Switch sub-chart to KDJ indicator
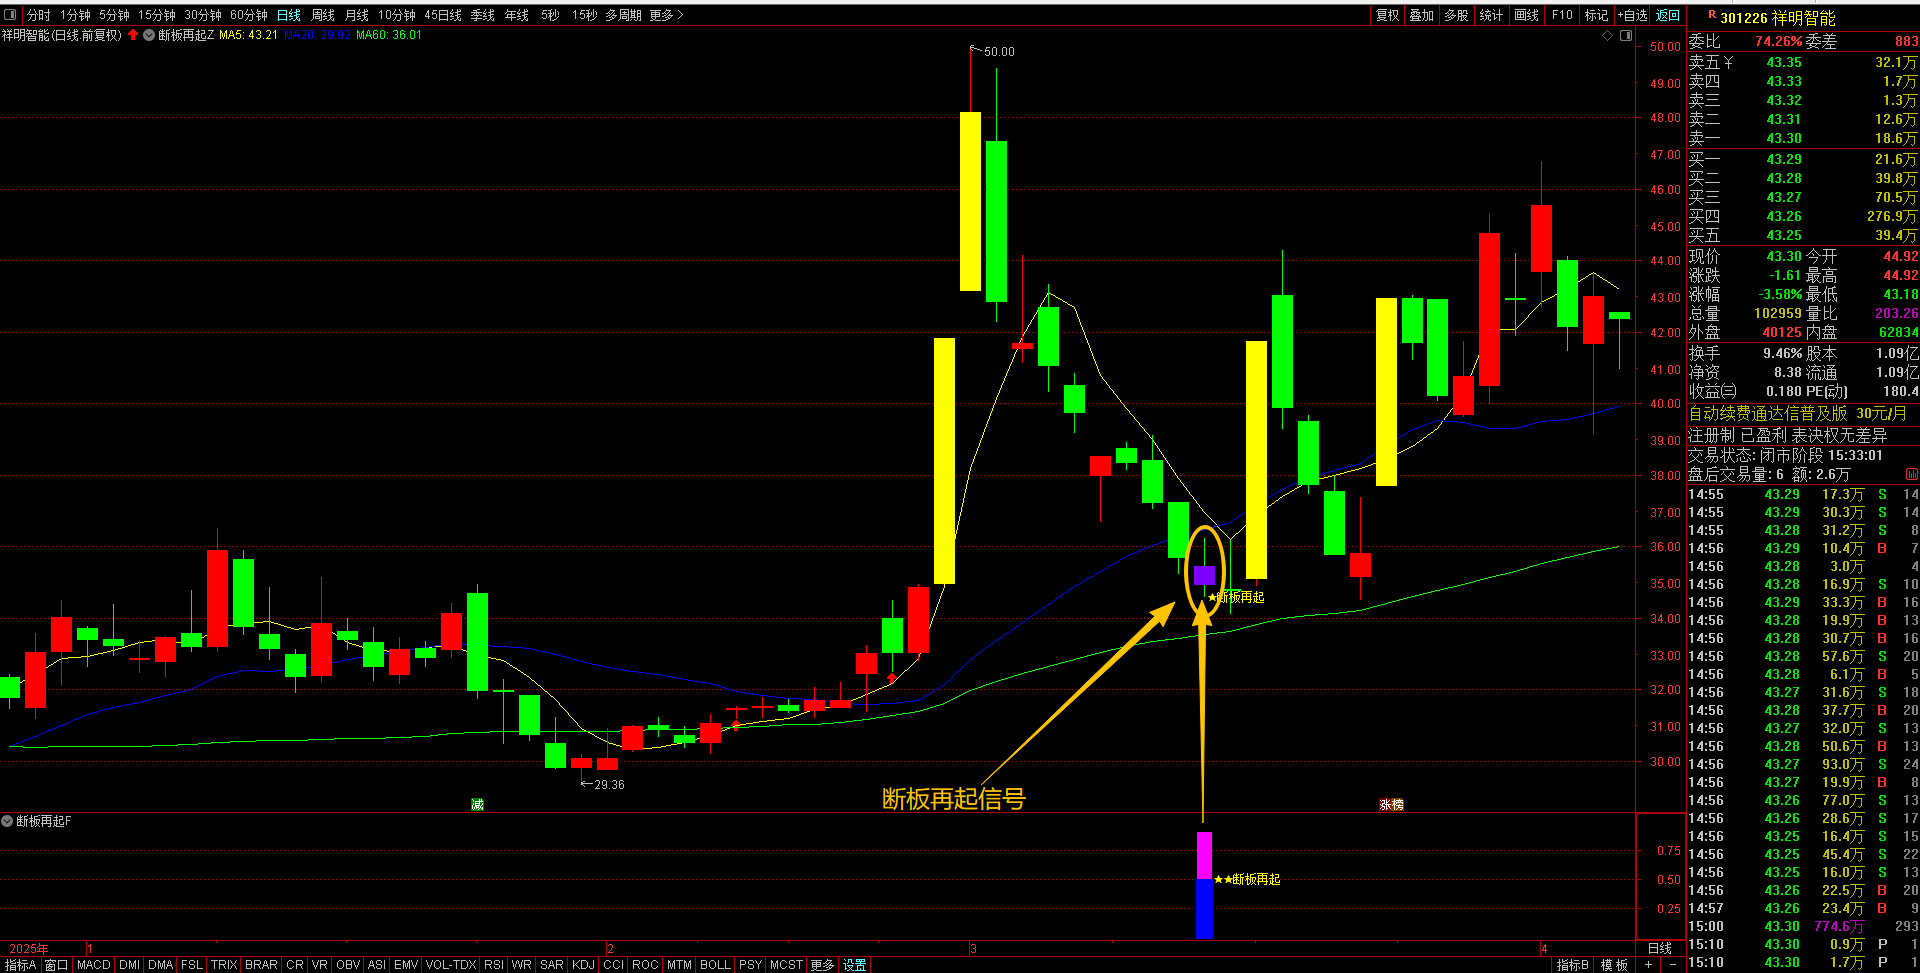Image resolution: width=1920 pixels, height=973 pixels. (x=583, y=965)
